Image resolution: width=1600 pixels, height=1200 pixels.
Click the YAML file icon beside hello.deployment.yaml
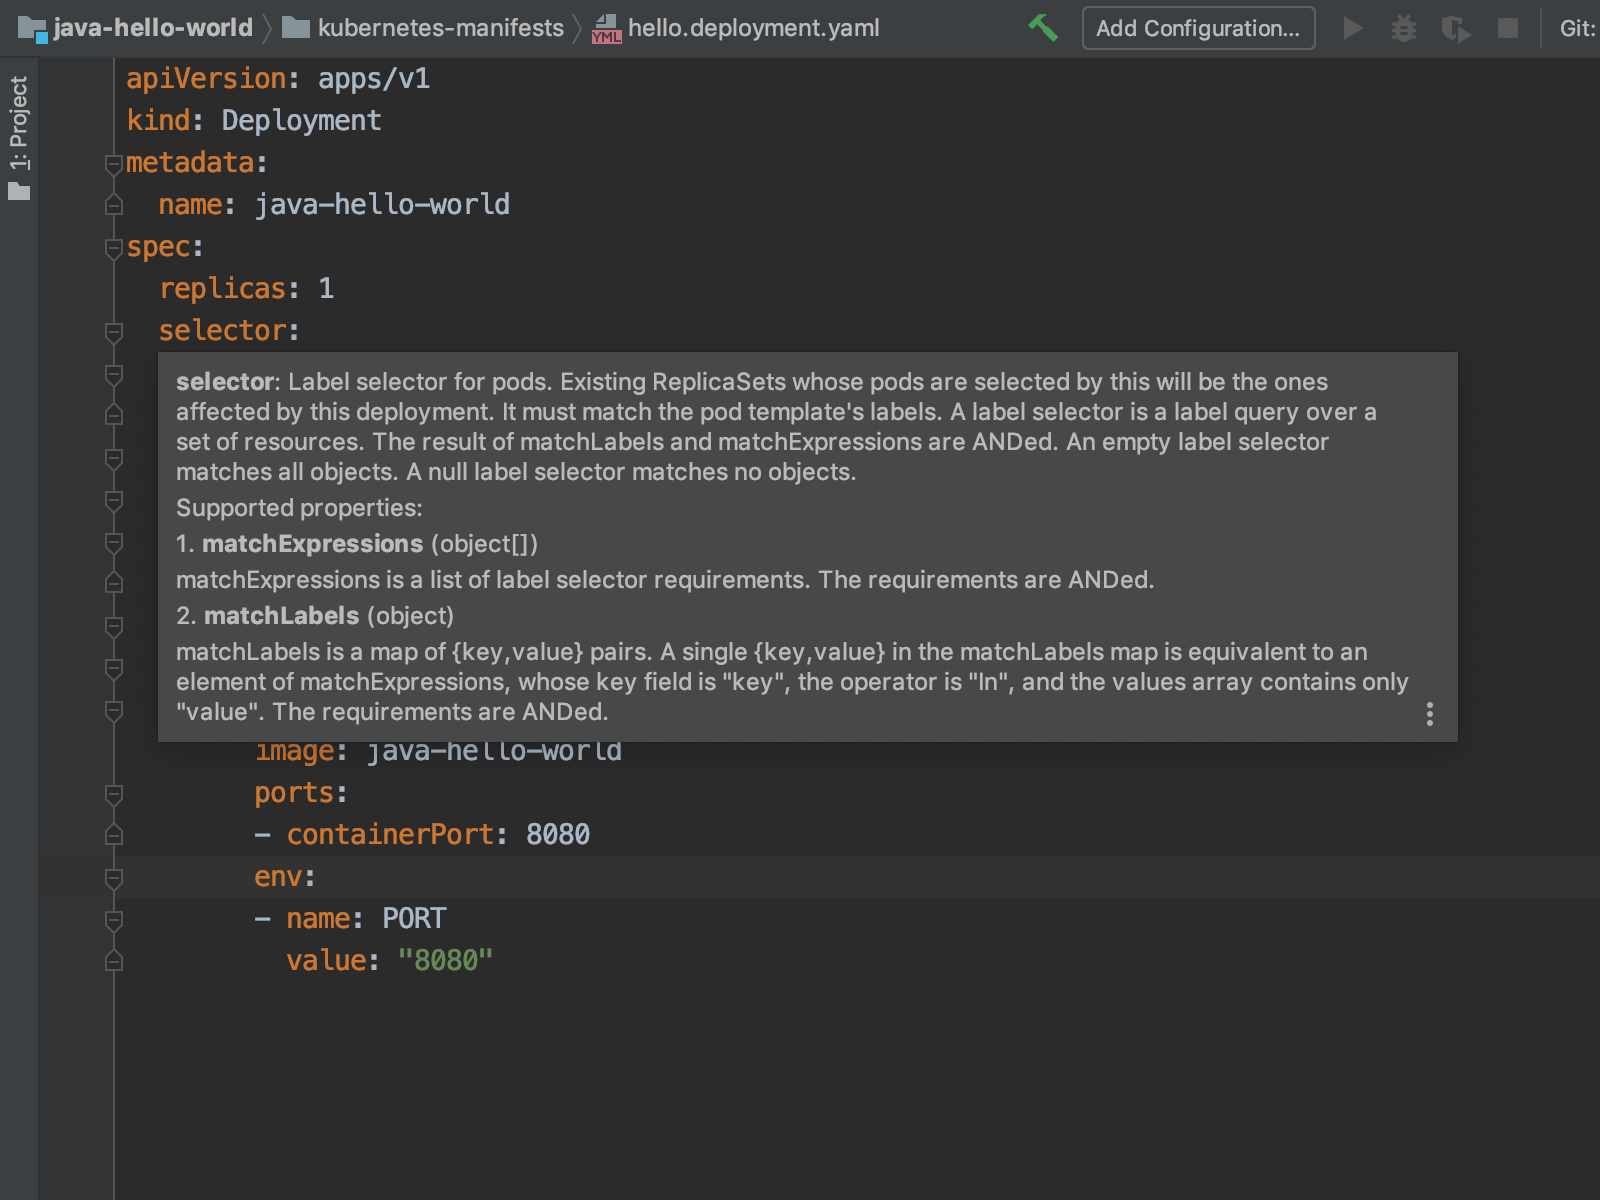tap(606, 28)
